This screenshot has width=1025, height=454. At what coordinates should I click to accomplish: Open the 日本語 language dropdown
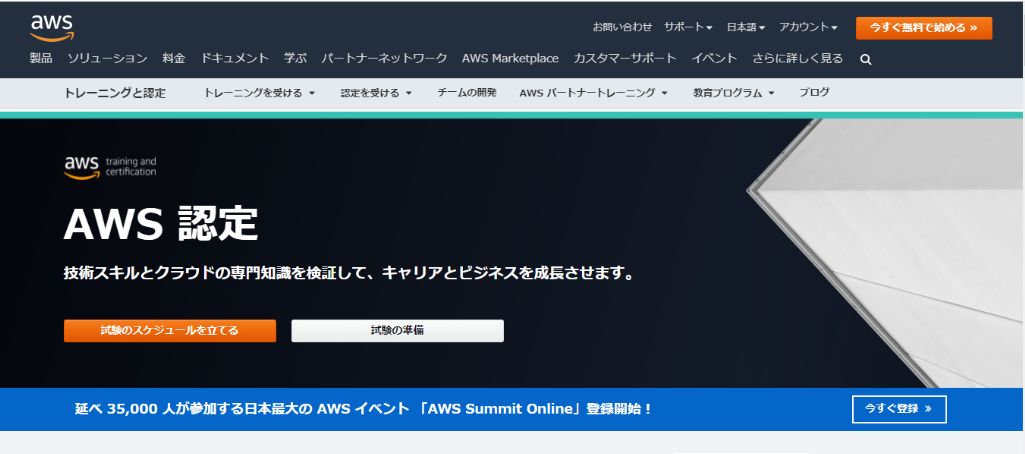click(746, 27)
